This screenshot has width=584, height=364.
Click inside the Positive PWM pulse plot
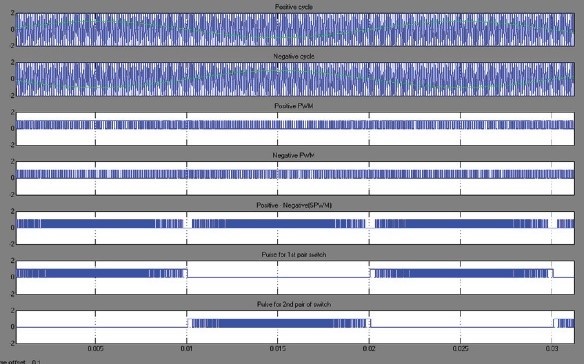coord(295,129)
